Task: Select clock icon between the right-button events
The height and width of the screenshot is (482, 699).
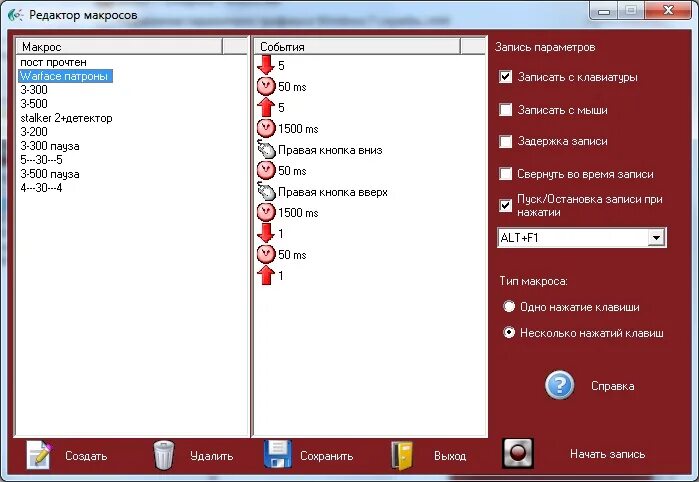Action: [266, 170]
